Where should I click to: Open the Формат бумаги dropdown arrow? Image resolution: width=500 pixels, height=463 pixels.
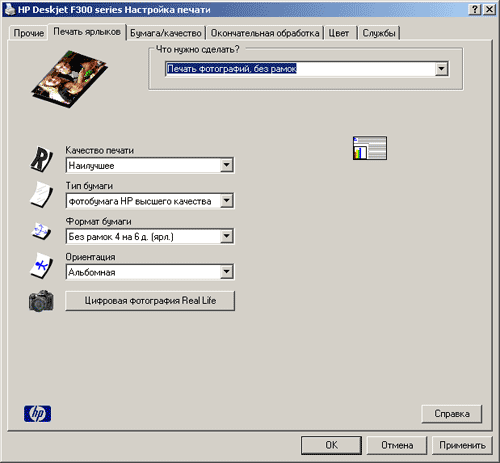226,236
